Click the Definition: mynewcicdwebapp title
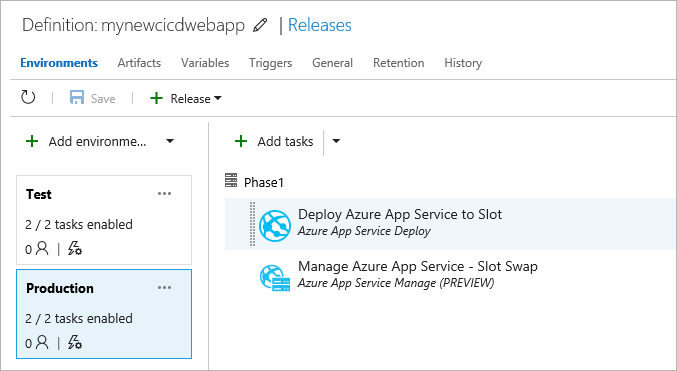Screen dimensions: 677x371 133,25
